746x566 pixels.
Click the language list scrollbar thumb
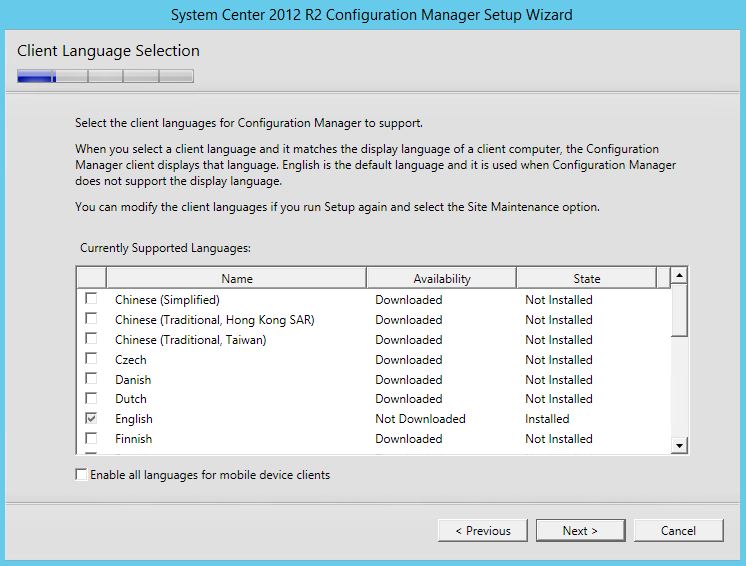click(x=679, y=310)
